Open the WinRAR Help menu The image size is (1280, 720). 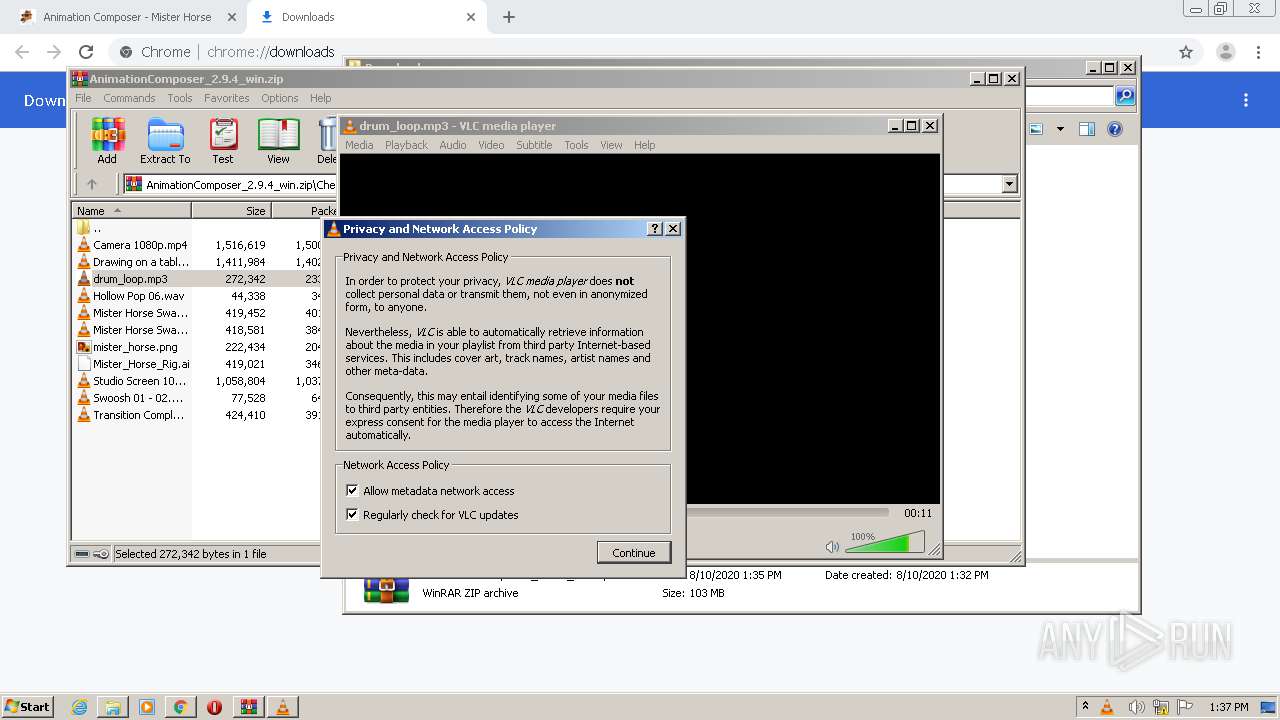[x=320, y=98]
